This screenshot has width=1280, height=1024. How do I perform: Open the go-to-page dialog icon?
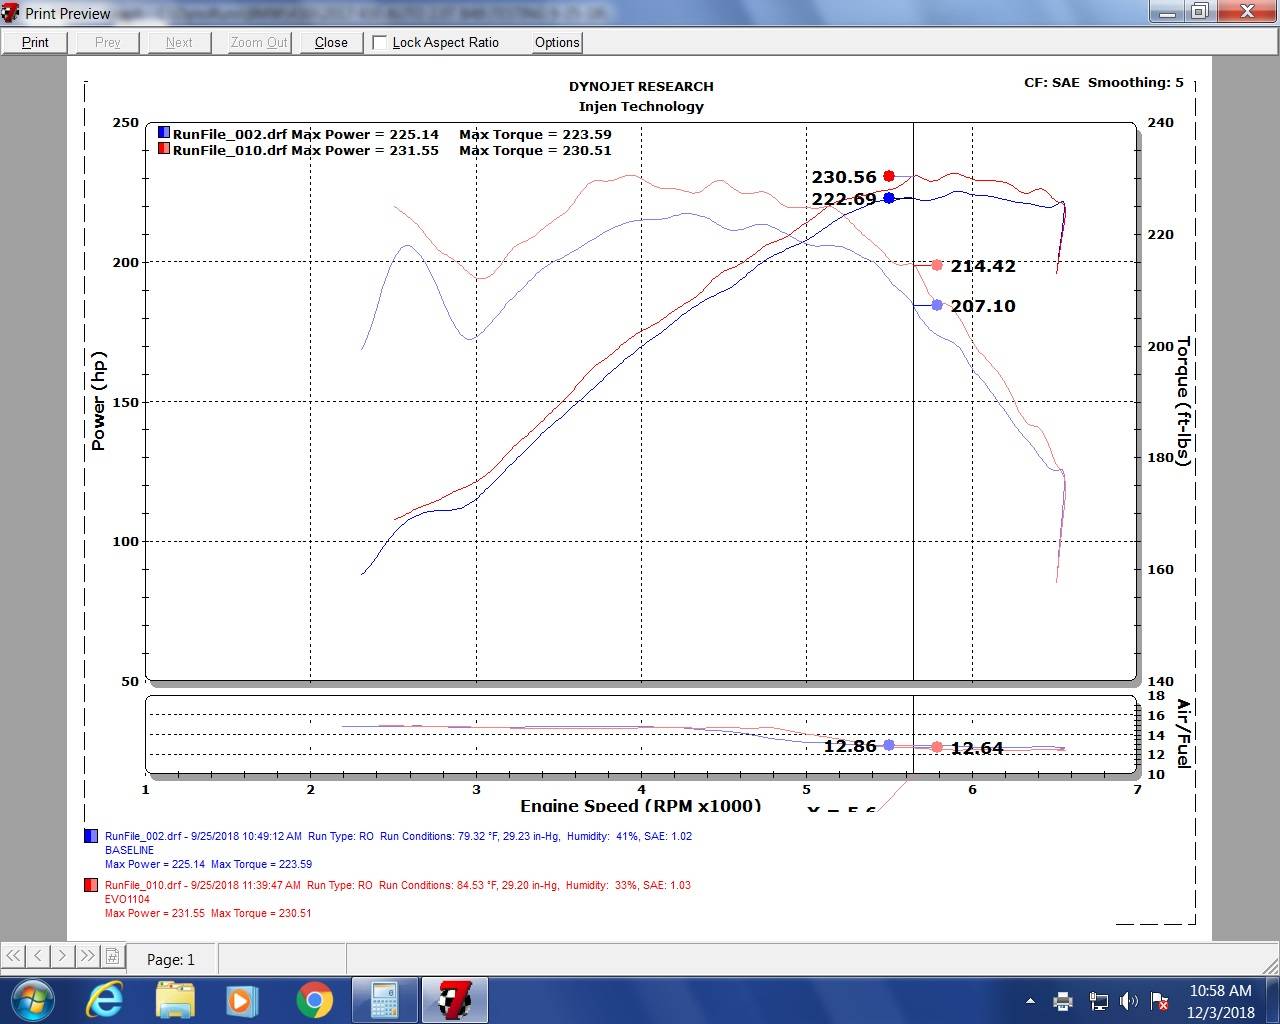click(113, 957)
